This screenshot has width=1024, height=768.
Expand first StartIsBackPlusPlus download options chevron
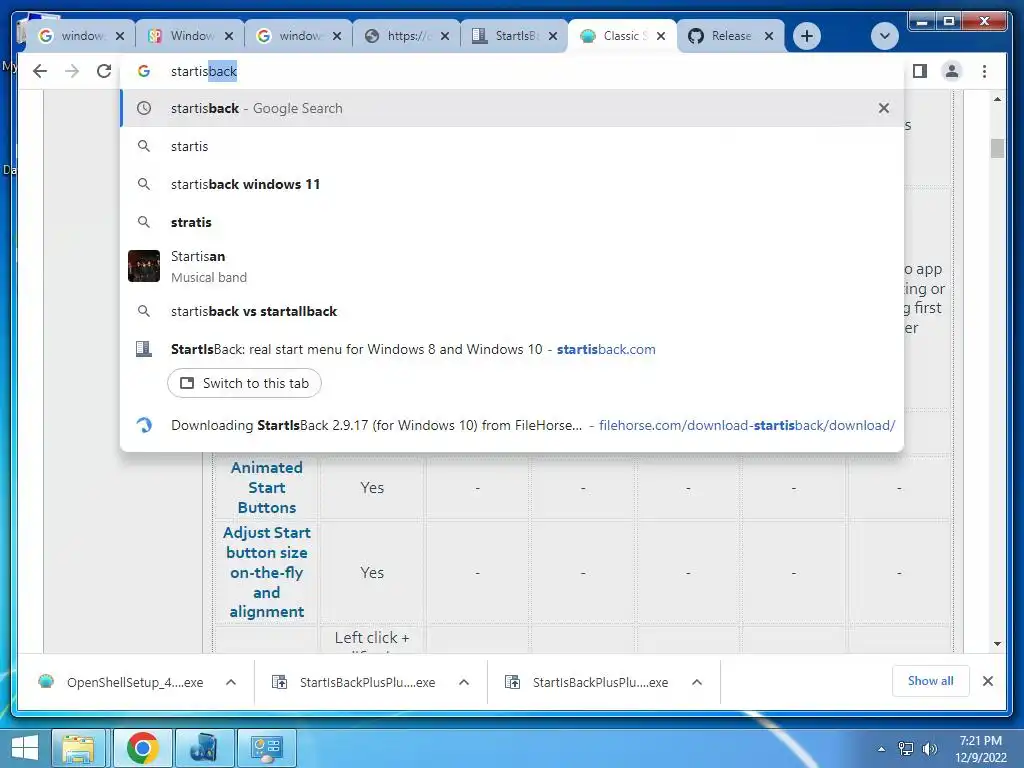[464, 682]
